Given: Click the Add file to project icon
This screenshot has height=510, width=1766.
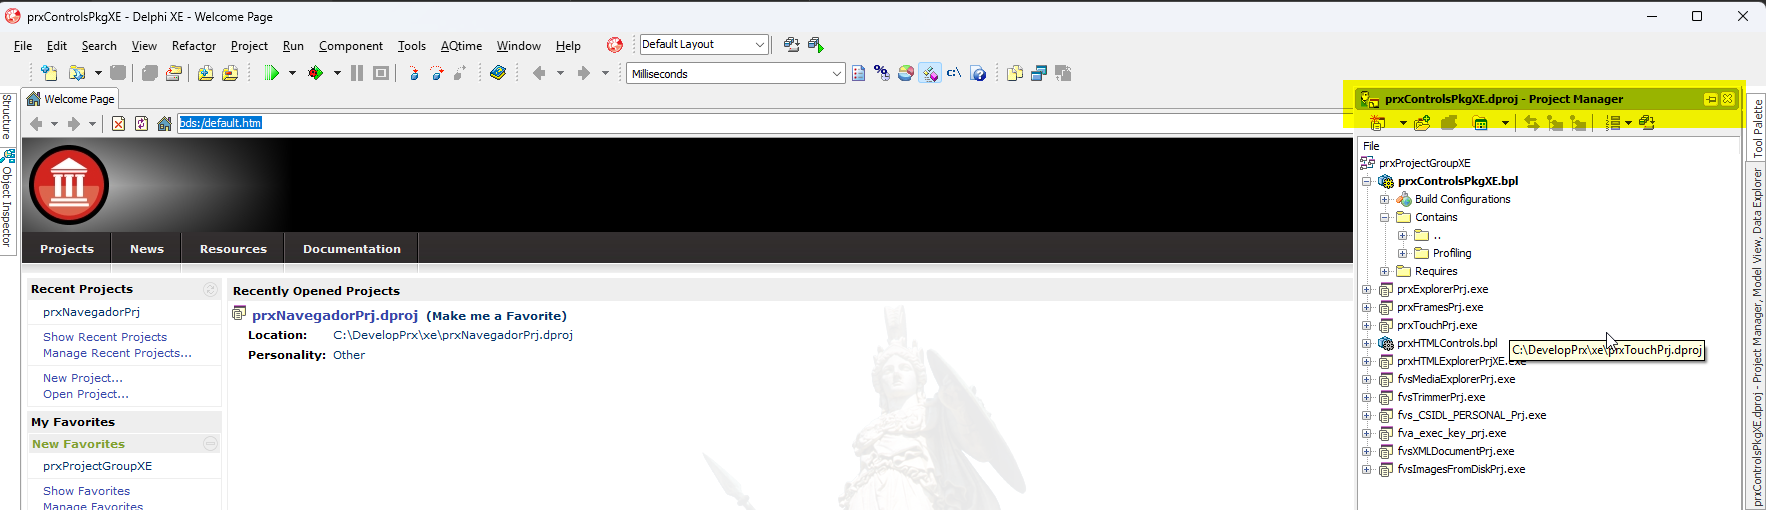Looking at the screenshot, I should click(205, 73).
